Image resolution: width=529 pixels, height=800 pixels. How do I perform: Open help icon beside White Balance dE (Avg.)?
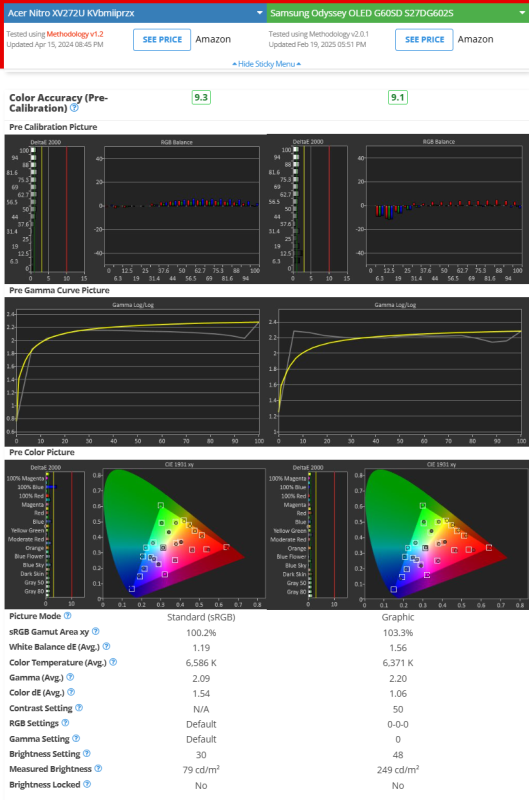(x=106, y=646)
